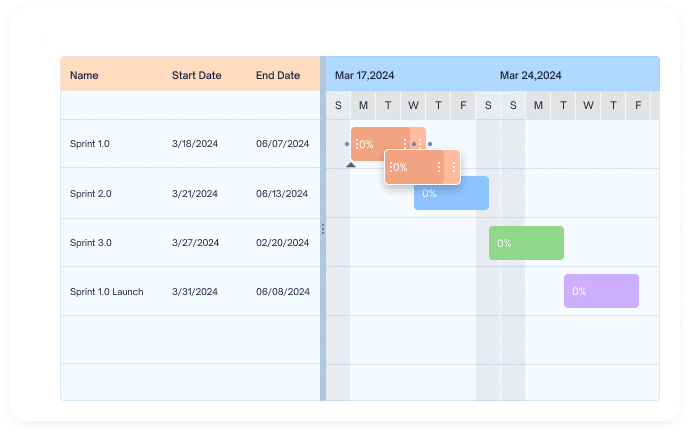Click Sprint 2.0 start date cell 3/21/2024
Image resolution: width=690 pixels, height=435 pixels.
coord(195,194)
